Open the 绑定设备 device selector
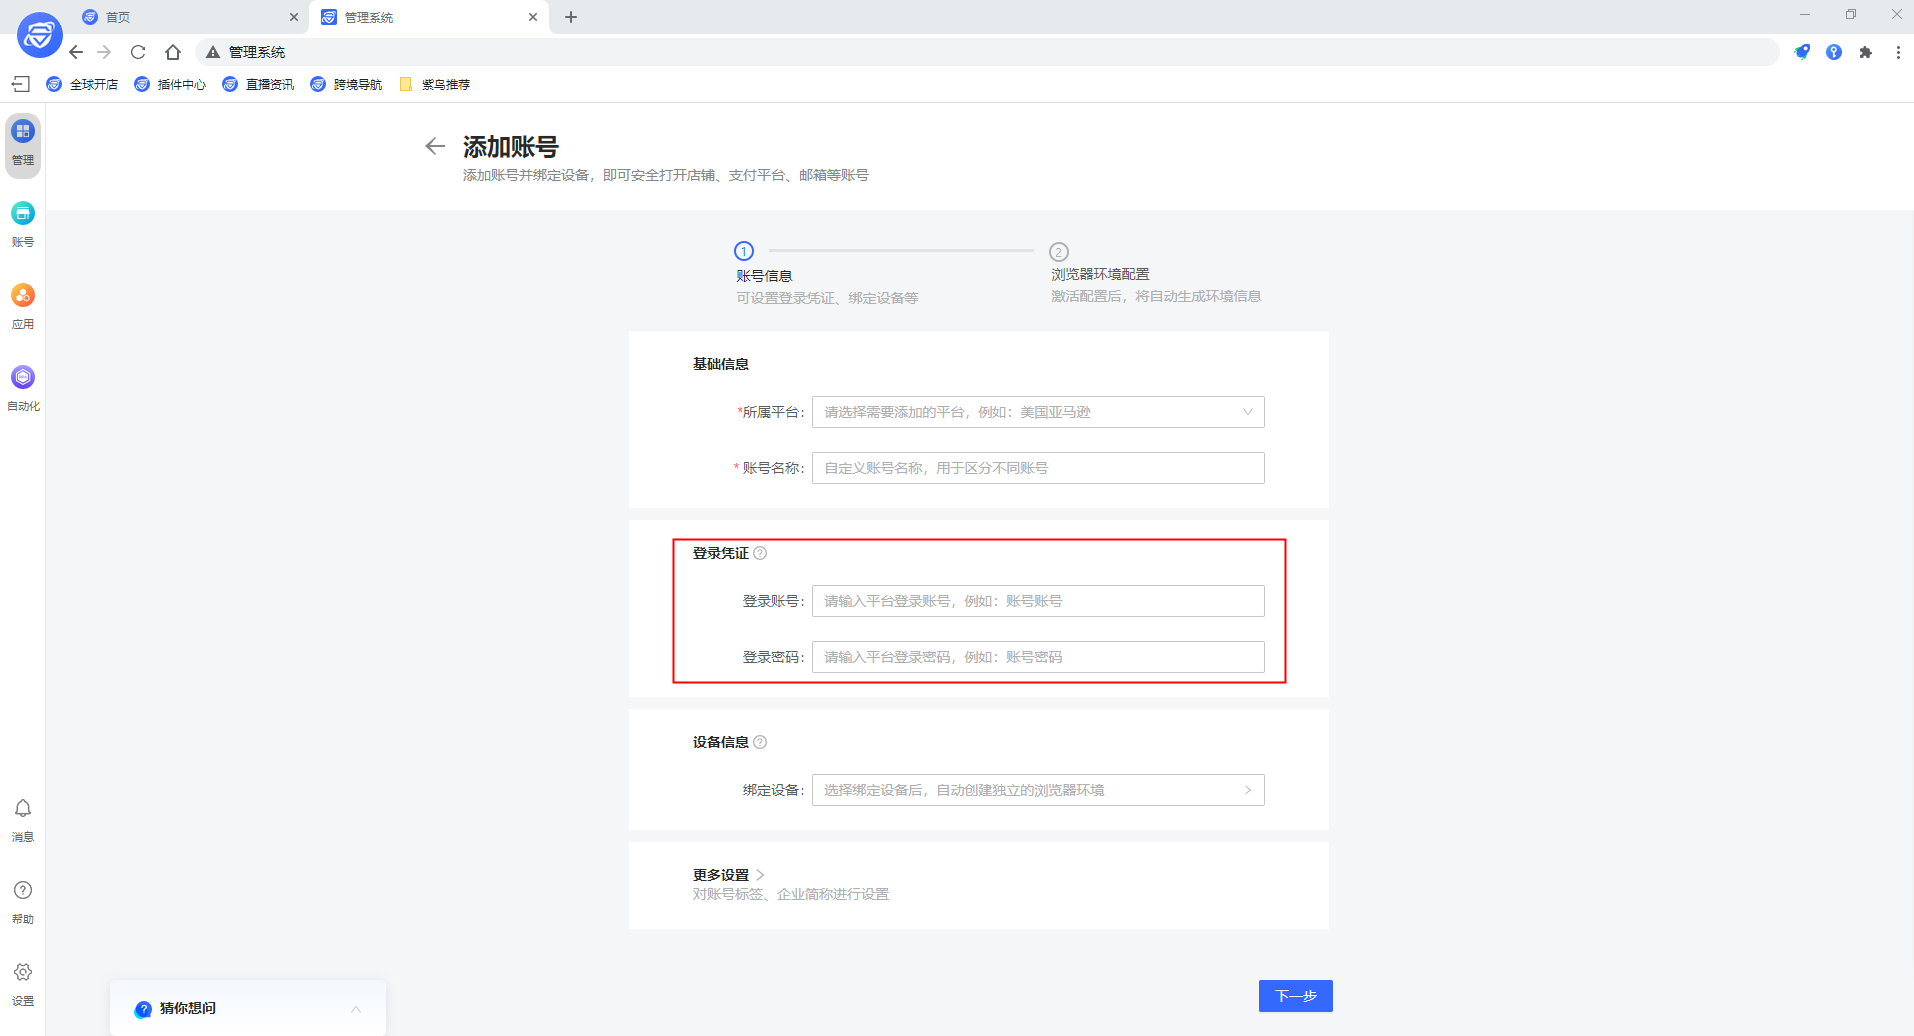The image size is (1914, 1036). point(1037,789)
